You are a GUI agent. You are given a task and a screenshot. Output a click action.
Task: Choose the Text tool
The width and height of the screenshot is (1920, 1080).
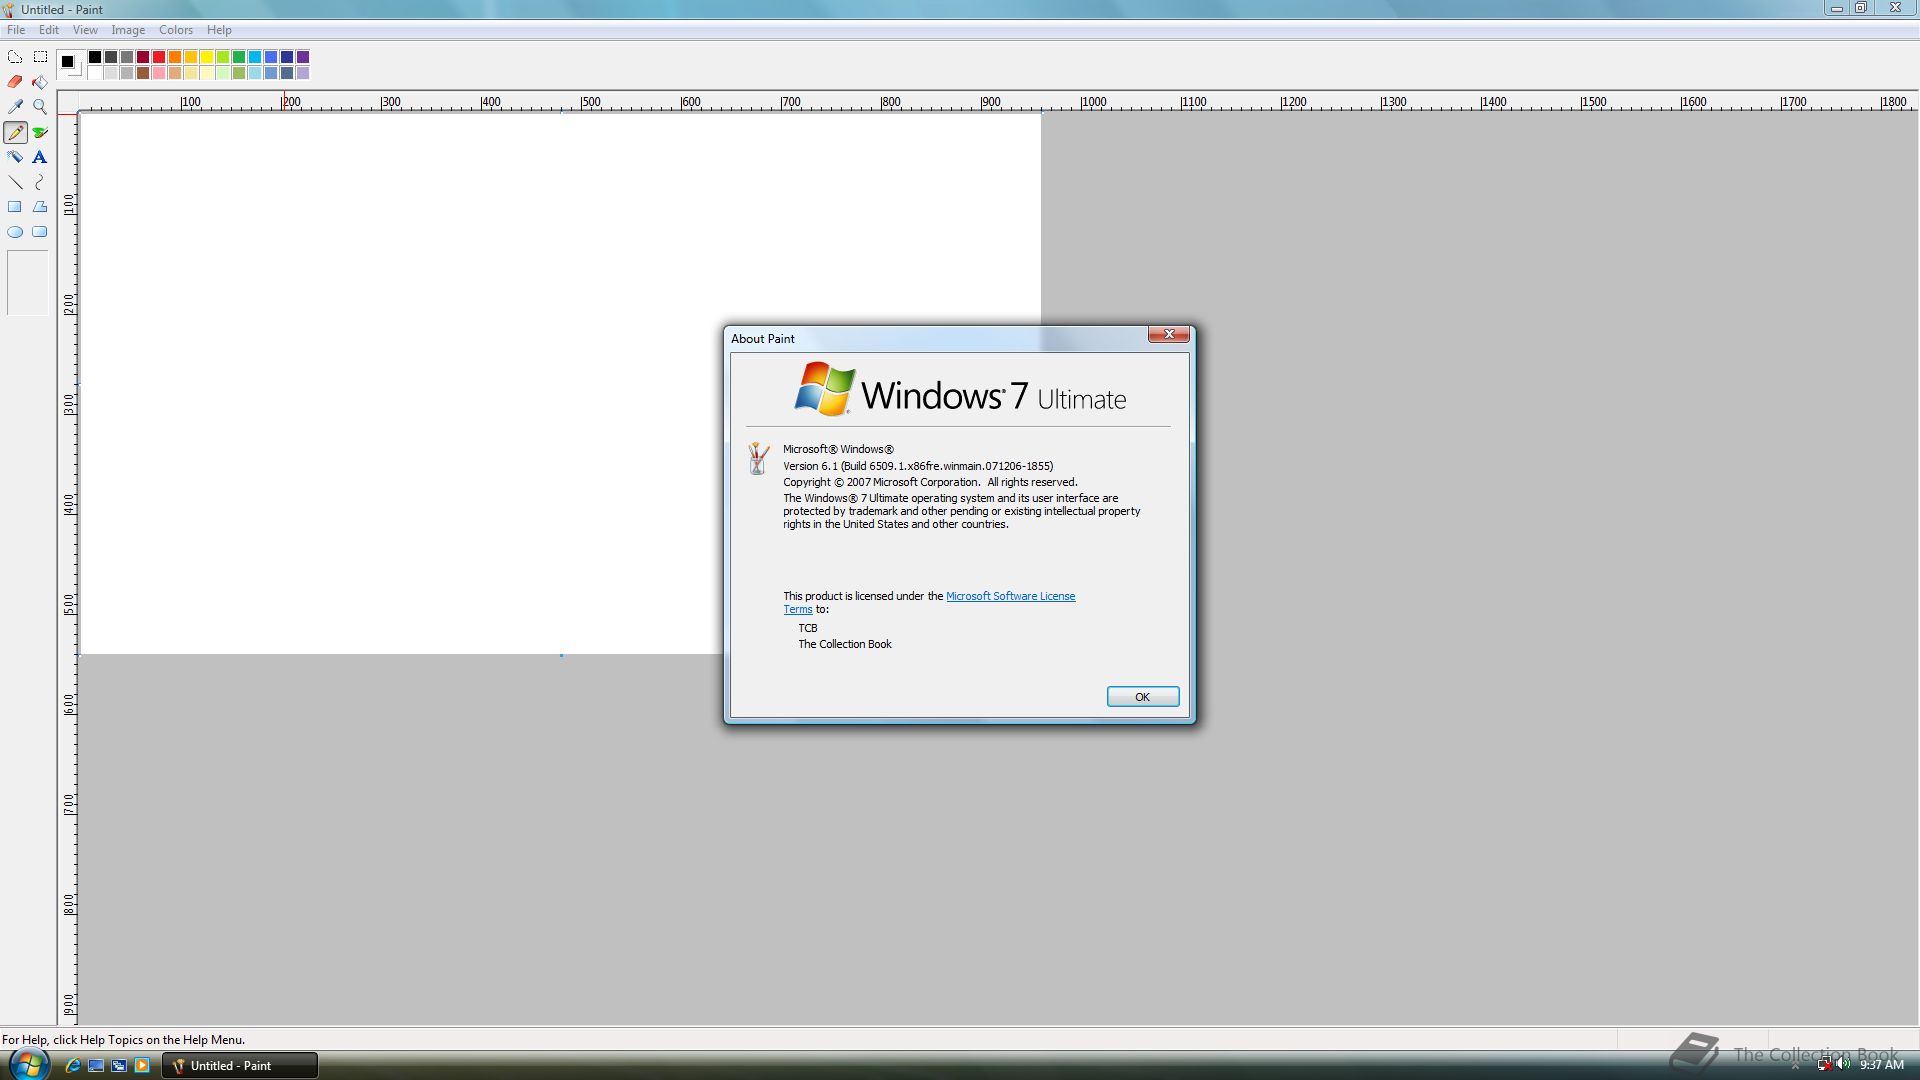(x=40, y=157)
